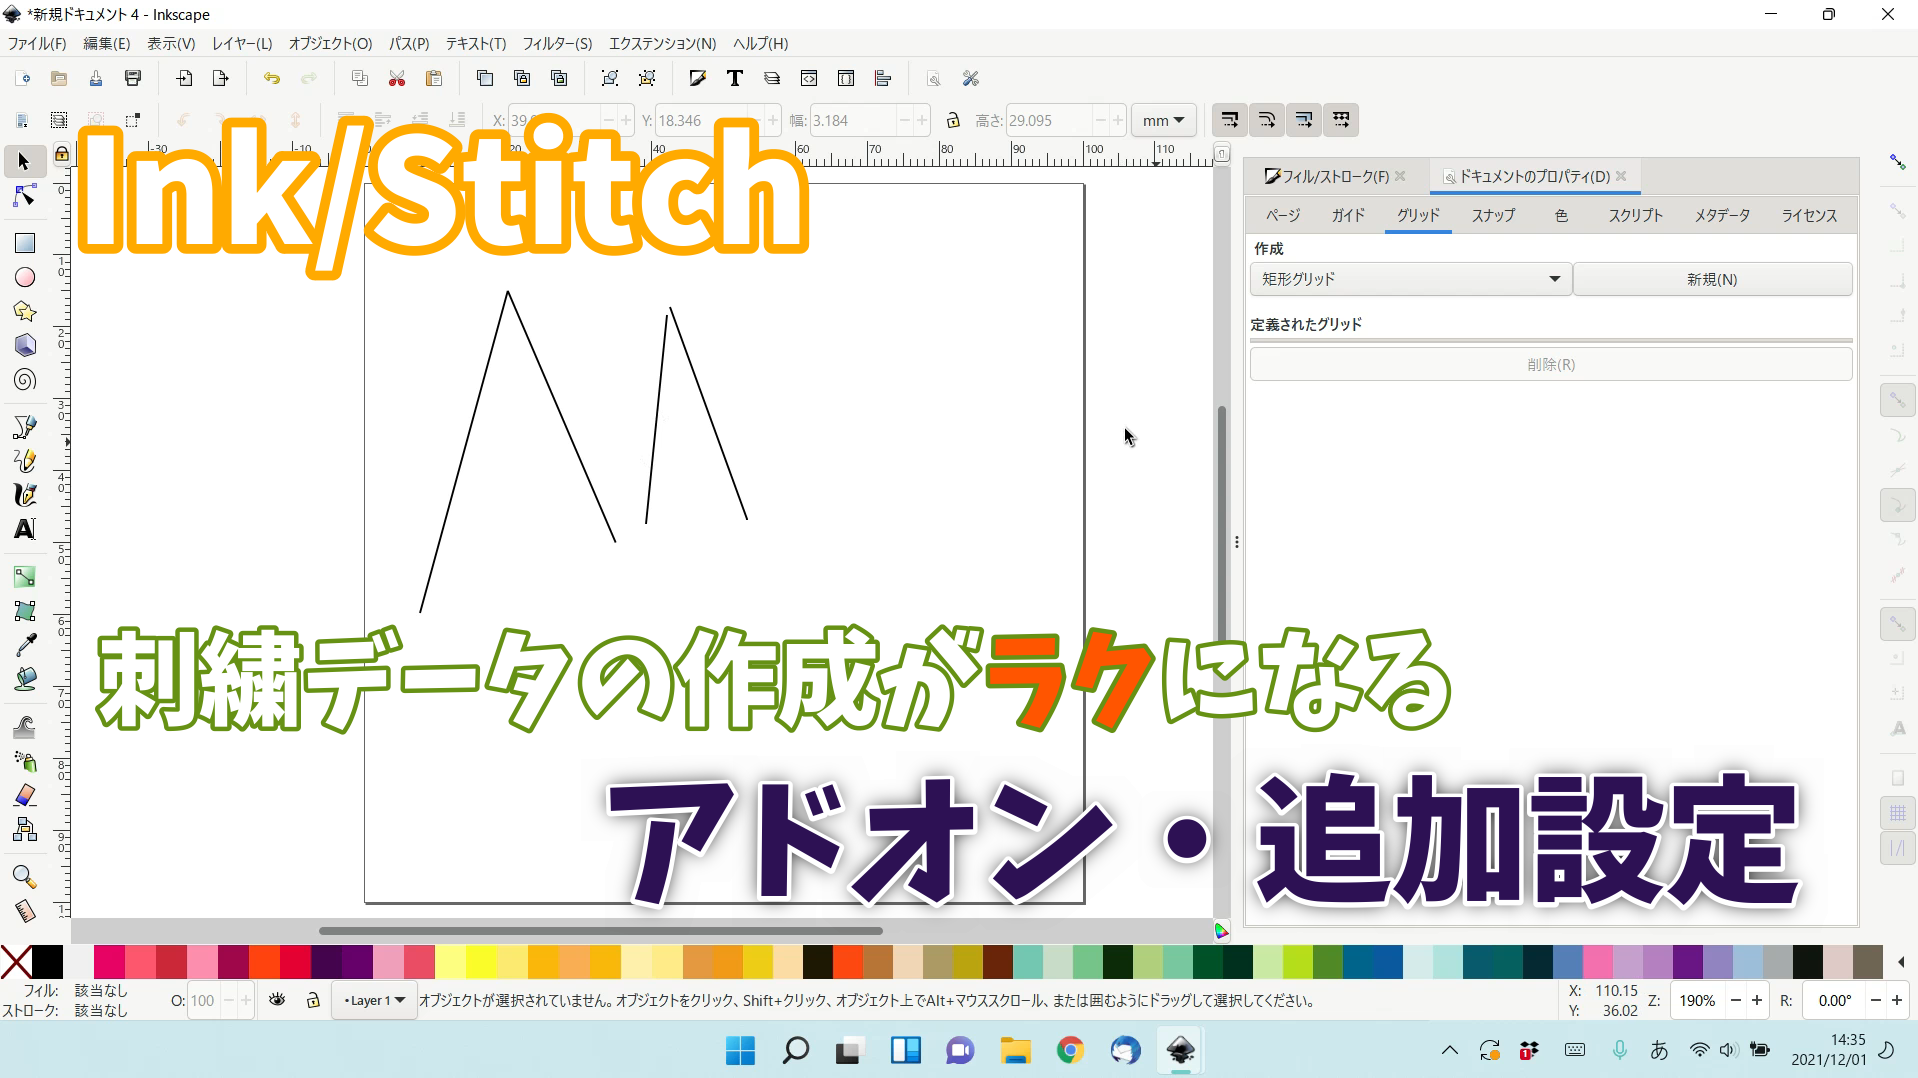Click the Undo toolbar icon
1918x1078 pixels.
(271, 78)
